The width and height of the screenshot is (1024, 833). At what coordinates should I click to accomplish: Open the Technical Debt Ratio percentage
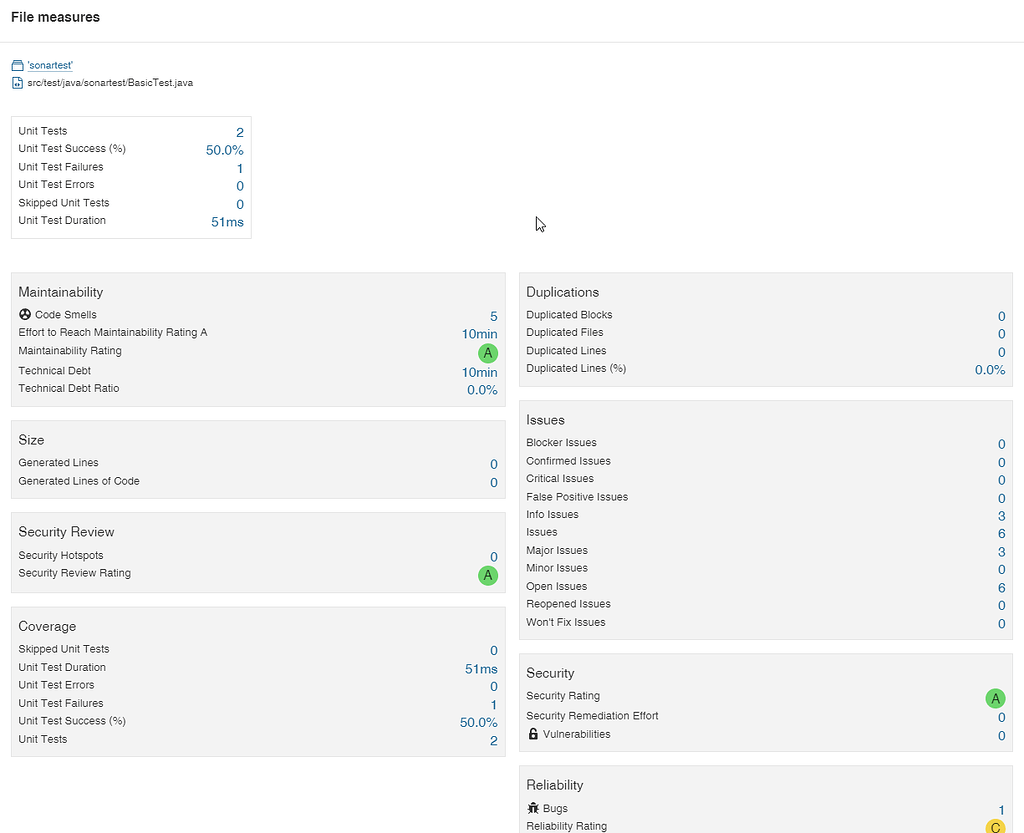point(482,390)
